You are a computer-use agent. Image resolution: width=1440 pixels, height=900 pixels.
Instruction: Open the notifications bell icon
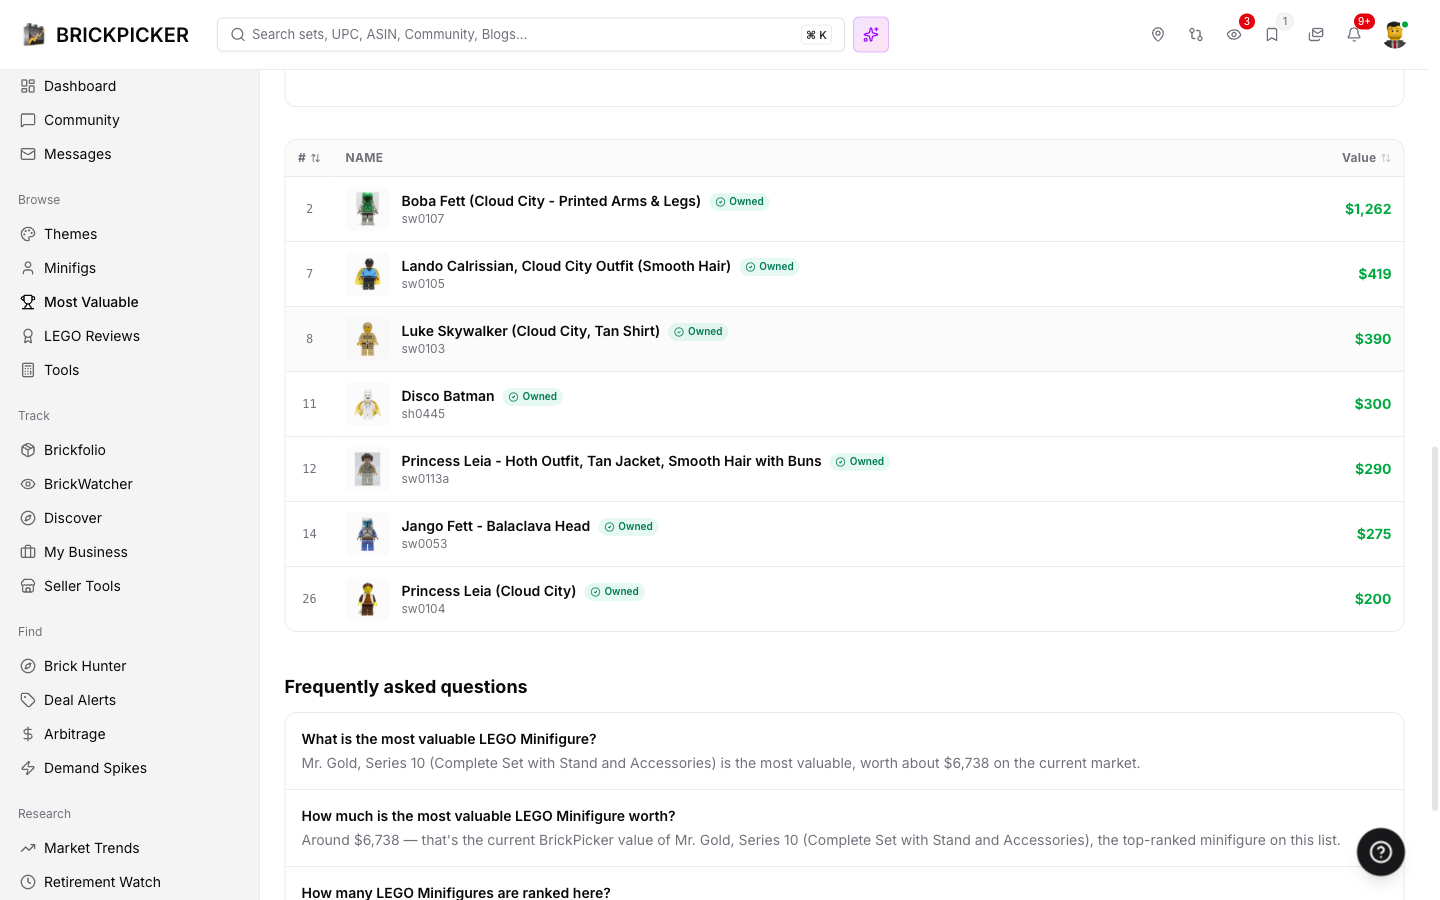[x=1354, y=35]
